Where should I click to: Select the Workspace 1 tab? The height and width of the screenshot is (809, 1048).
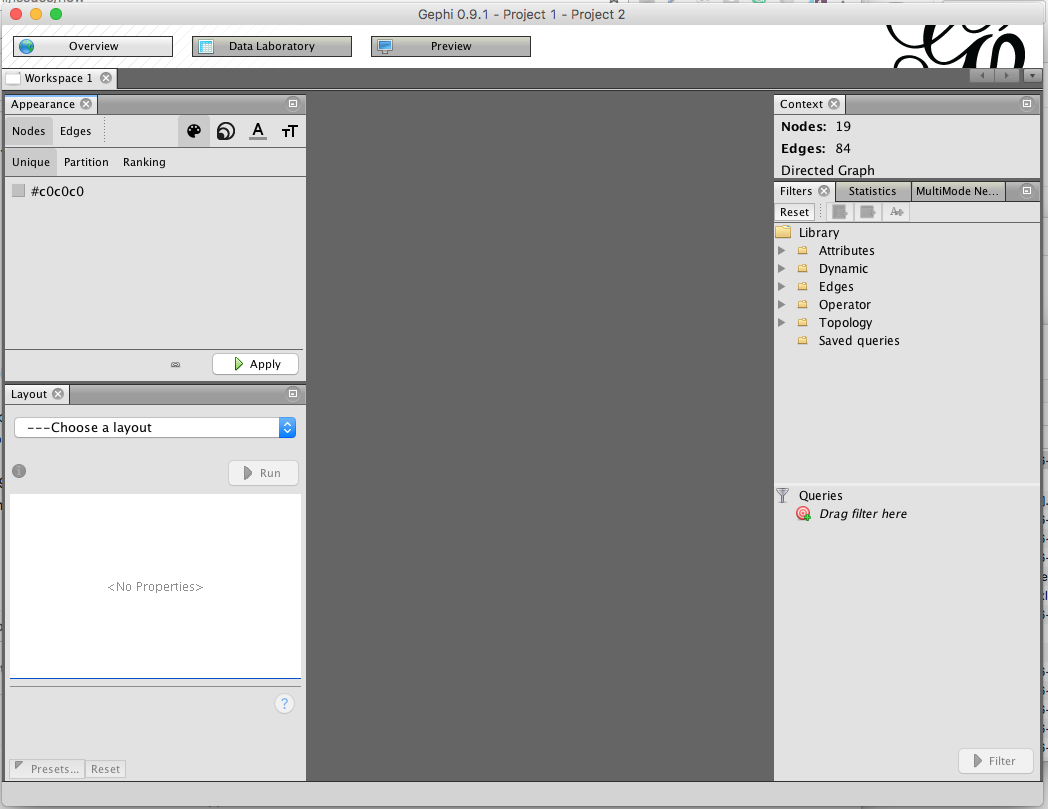click(53, 77)
